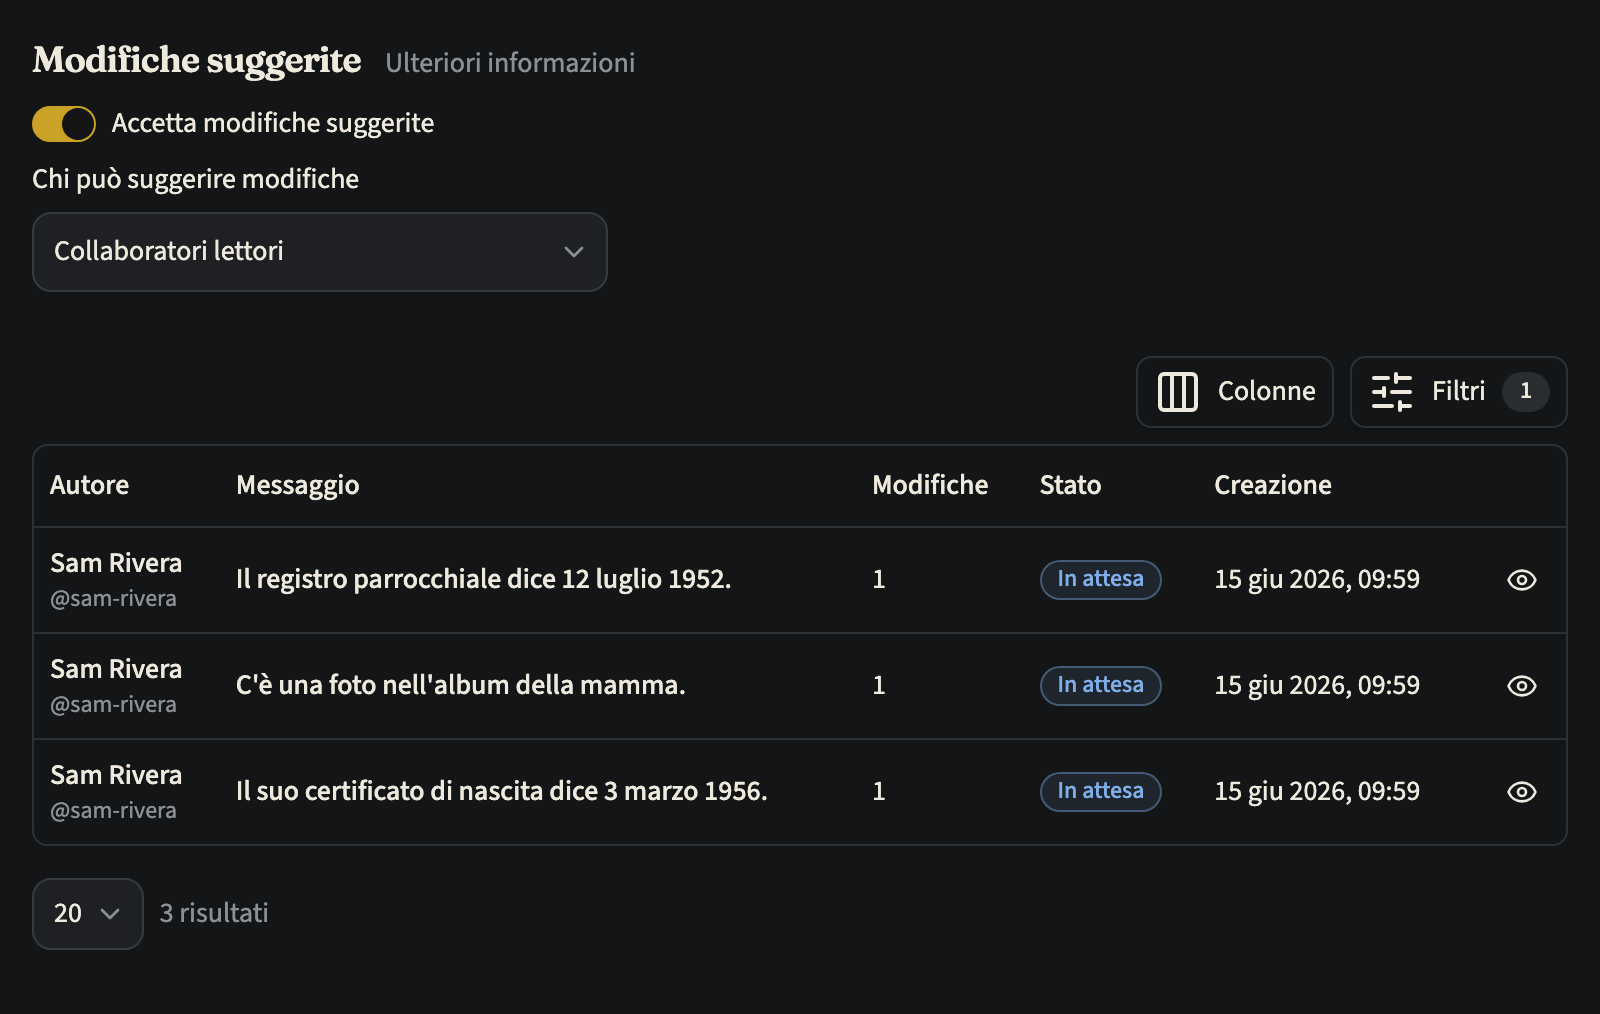Viewport: 1600px width, 1014px height.
Task: Click the Stato column header
Action: [x=1070, y=485]
